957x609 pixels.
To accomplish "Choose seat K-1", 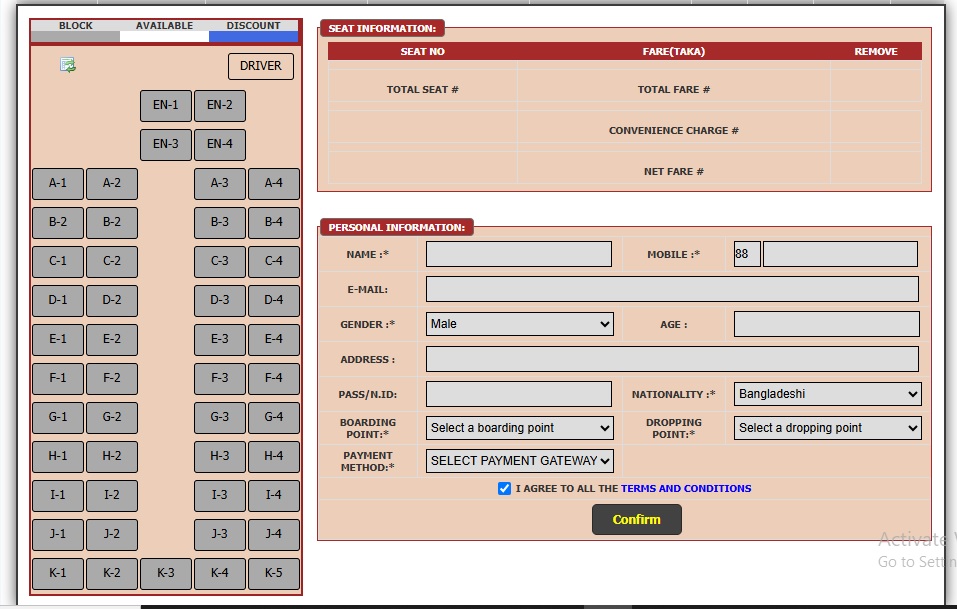I will (58, 574).
